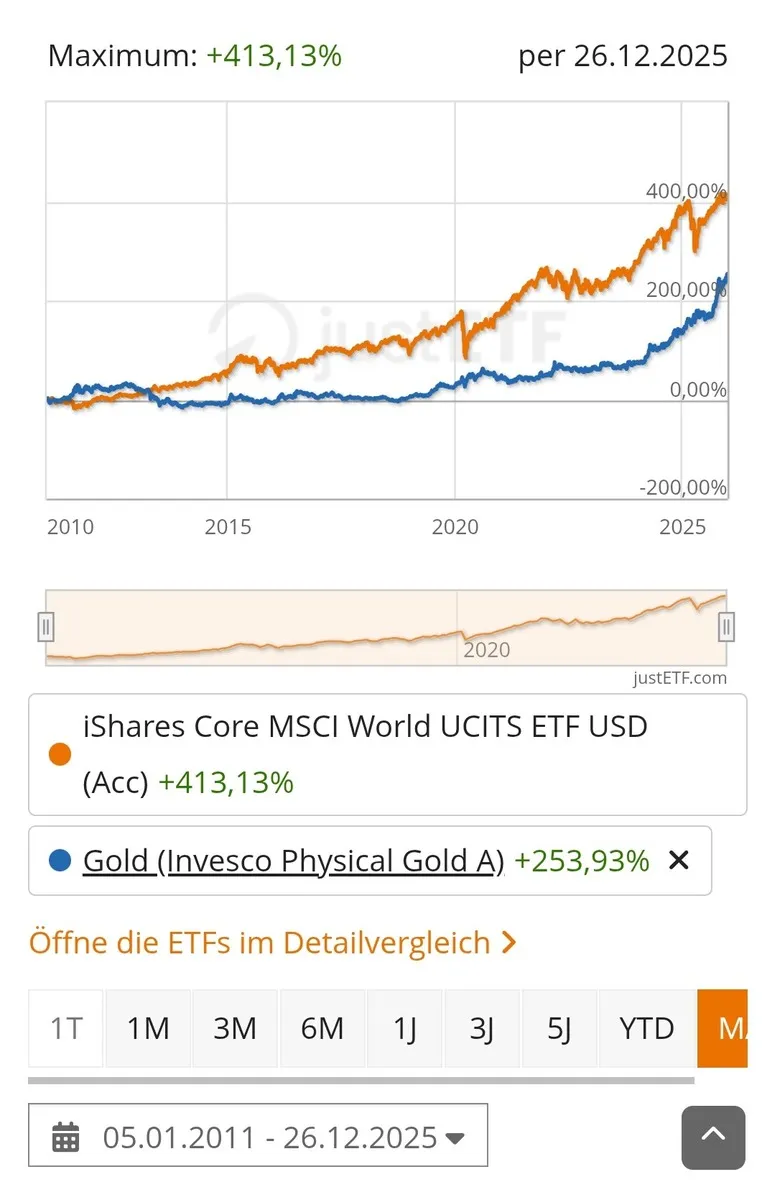762x1200 pixels.
Task: Click the calendar icon in date range field
Action: tap(66, 1136)
